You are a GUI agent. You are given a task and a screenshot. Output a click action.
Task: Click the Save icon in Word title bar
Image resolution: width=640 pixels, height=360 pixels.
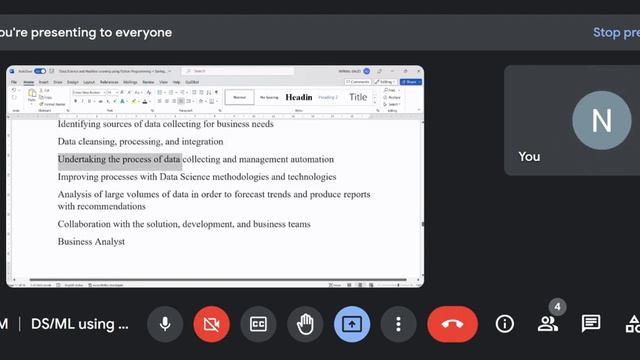click(51, 71)
